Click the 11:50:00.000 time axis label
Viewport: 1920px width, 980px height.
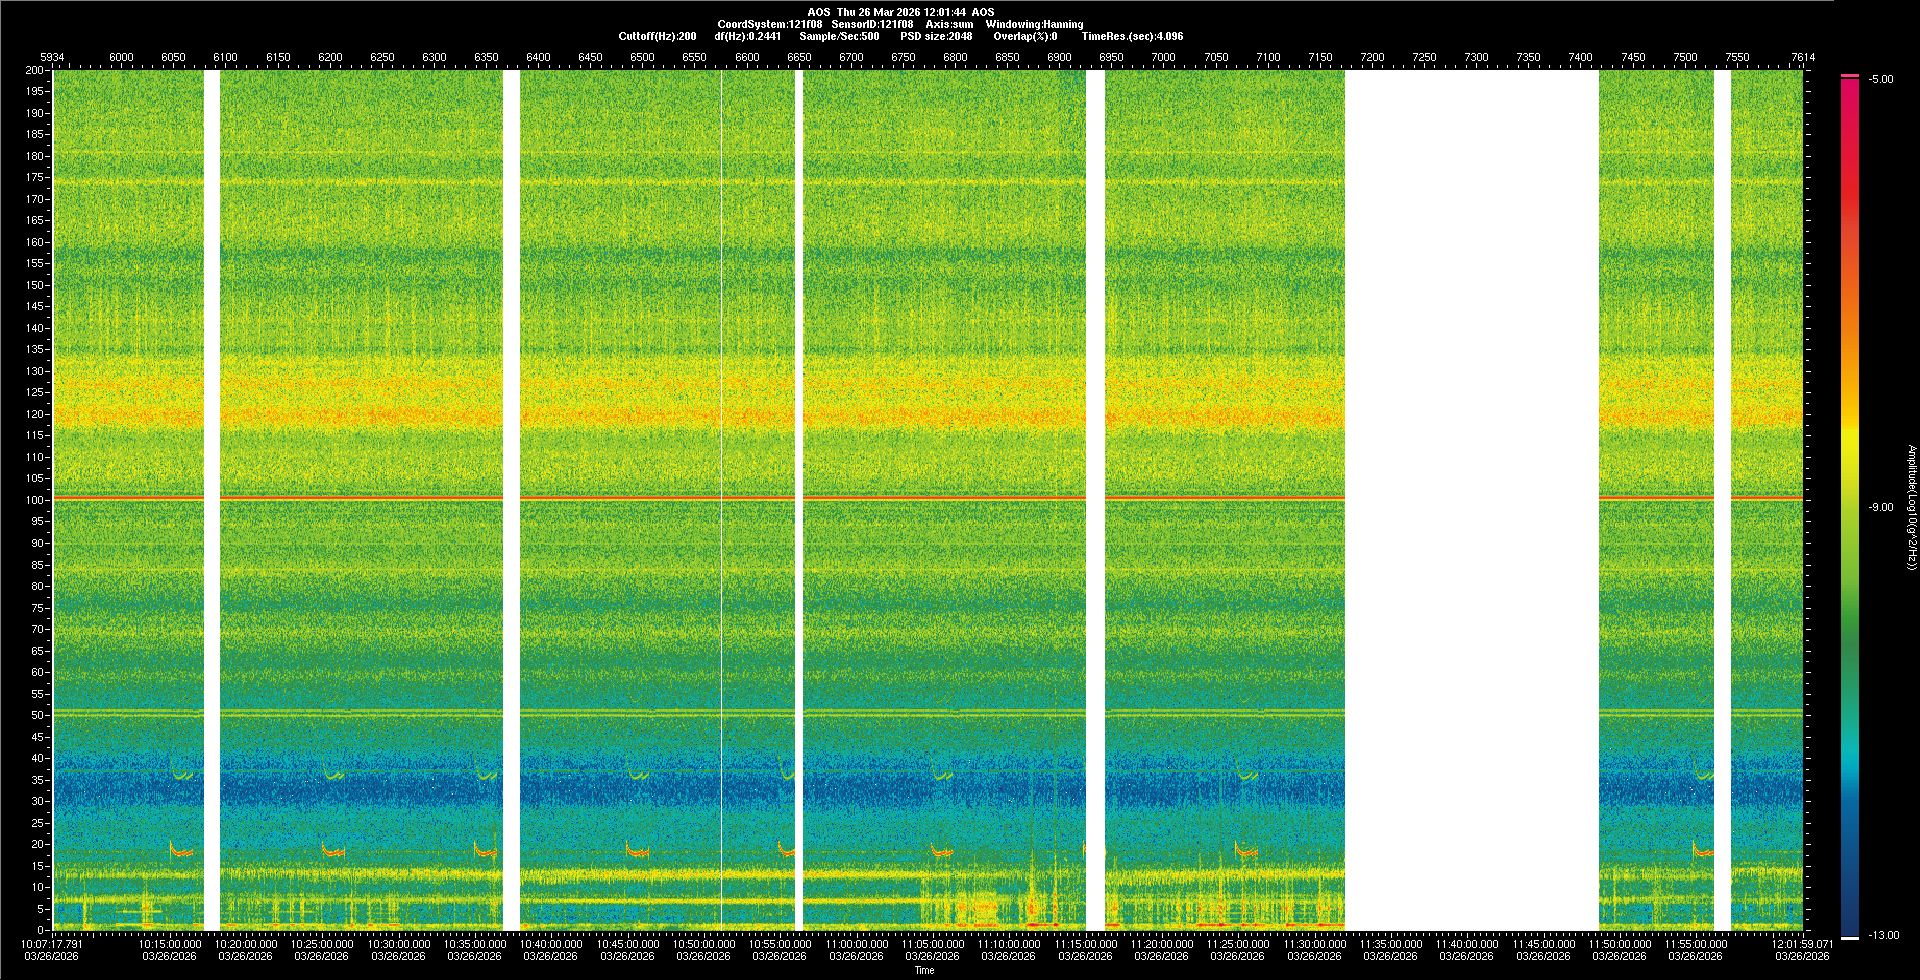(x=1619, y=944)
